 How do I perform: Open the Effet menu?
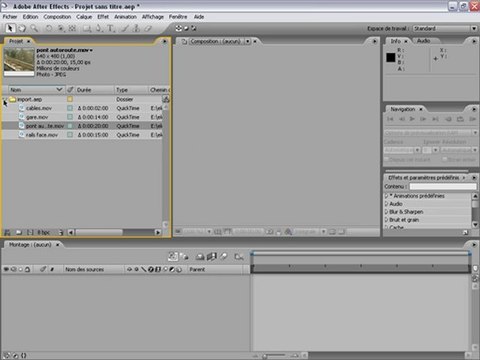tap(103, 17)
